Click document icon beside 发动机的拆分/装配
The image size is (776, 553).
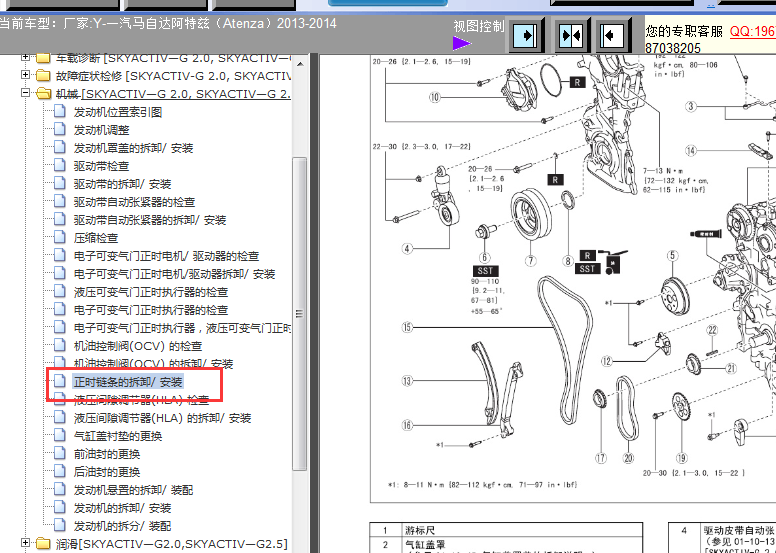coord(59,525)
